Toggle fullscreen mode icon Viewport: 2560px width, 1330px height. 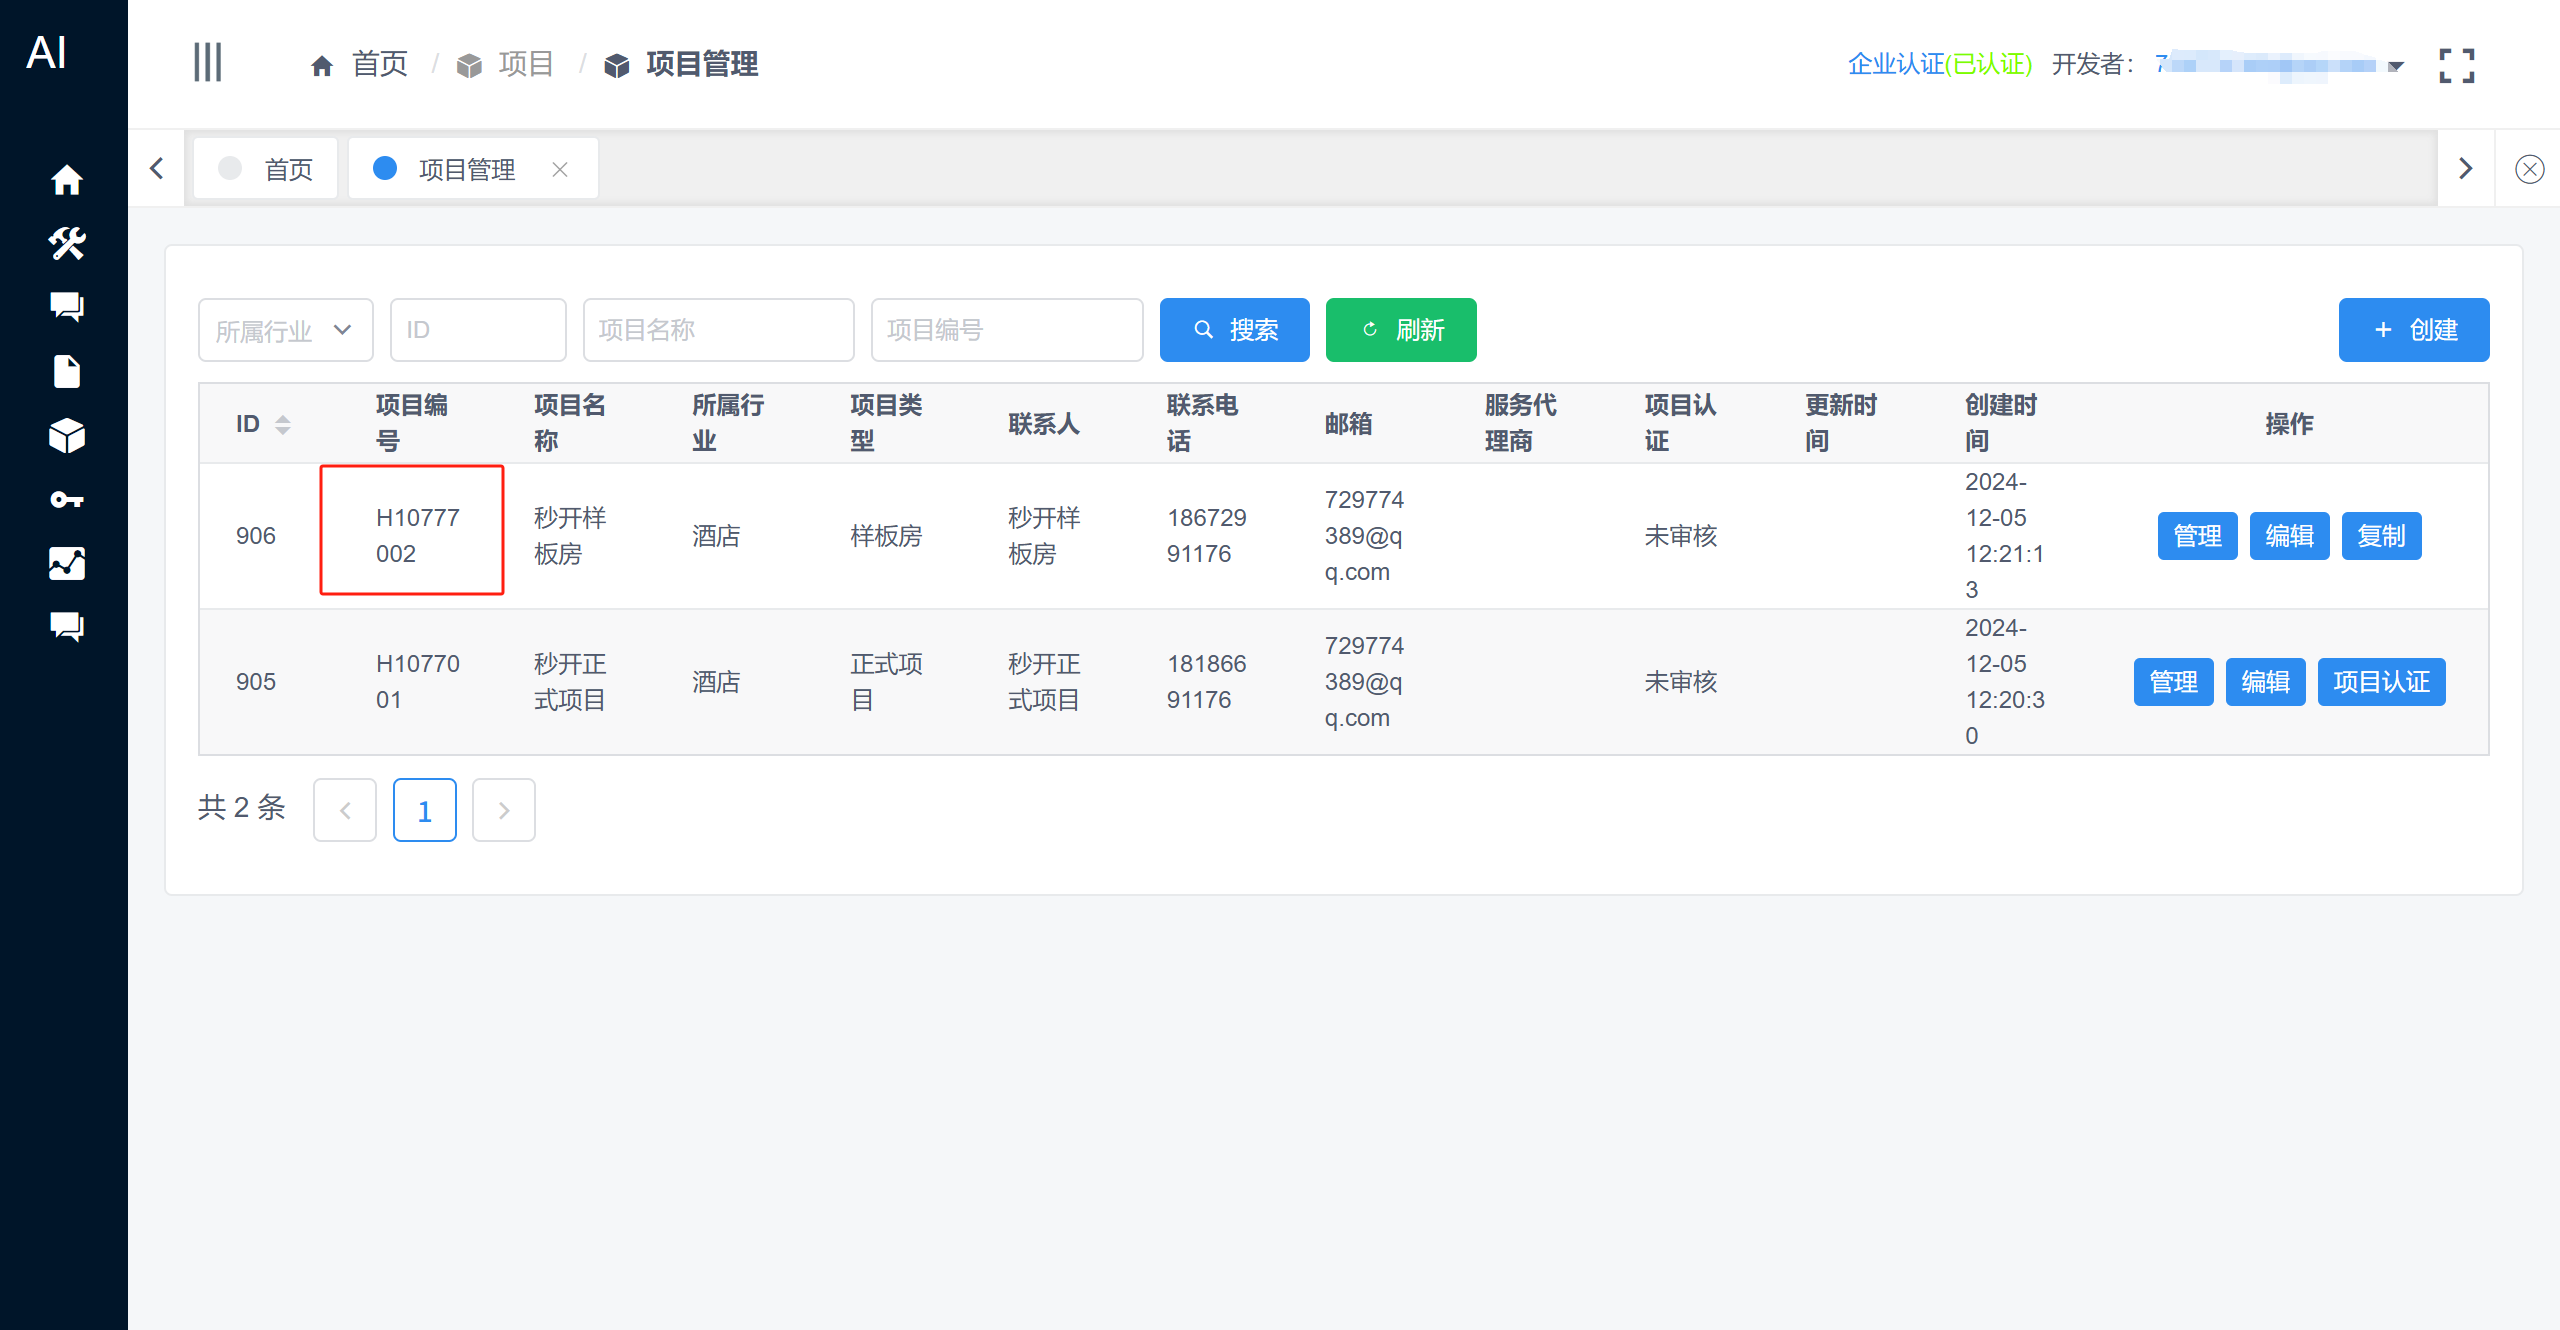click(2456, 66)
